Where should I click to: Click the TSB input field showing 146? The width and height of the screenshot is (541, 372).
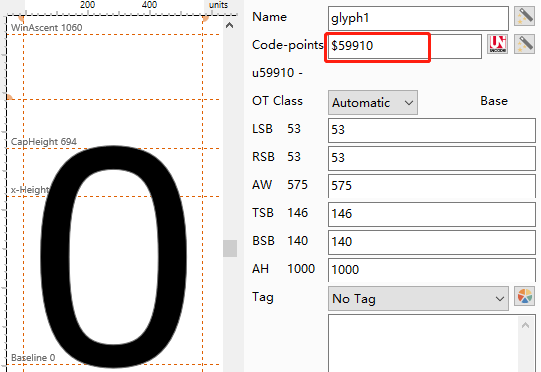[432, 214]
